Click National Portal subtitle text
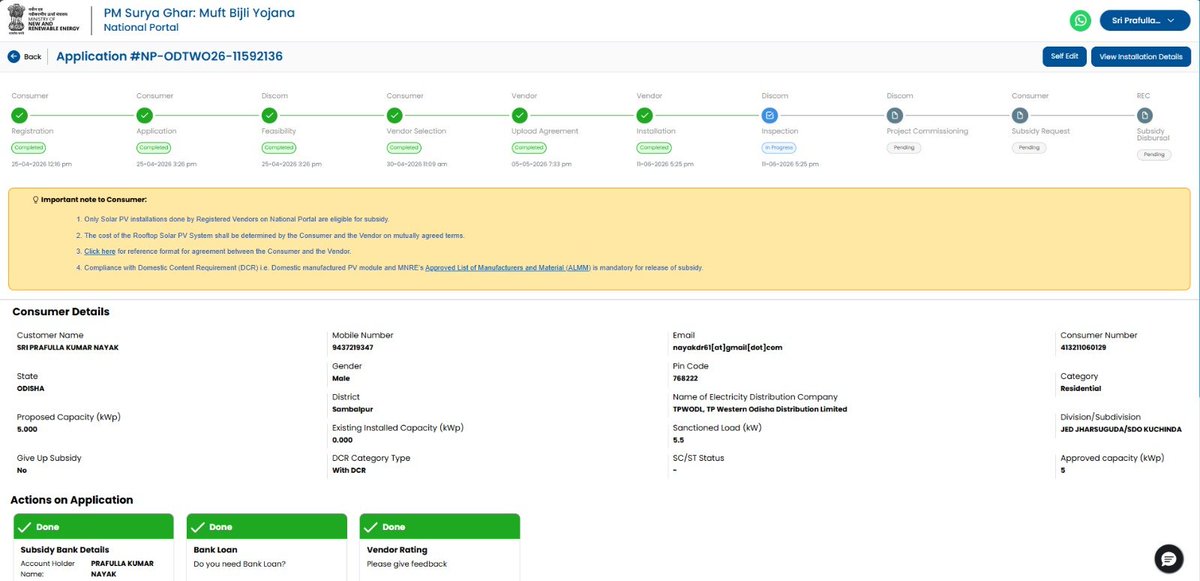1200x581 pixels. click(141, 28)
